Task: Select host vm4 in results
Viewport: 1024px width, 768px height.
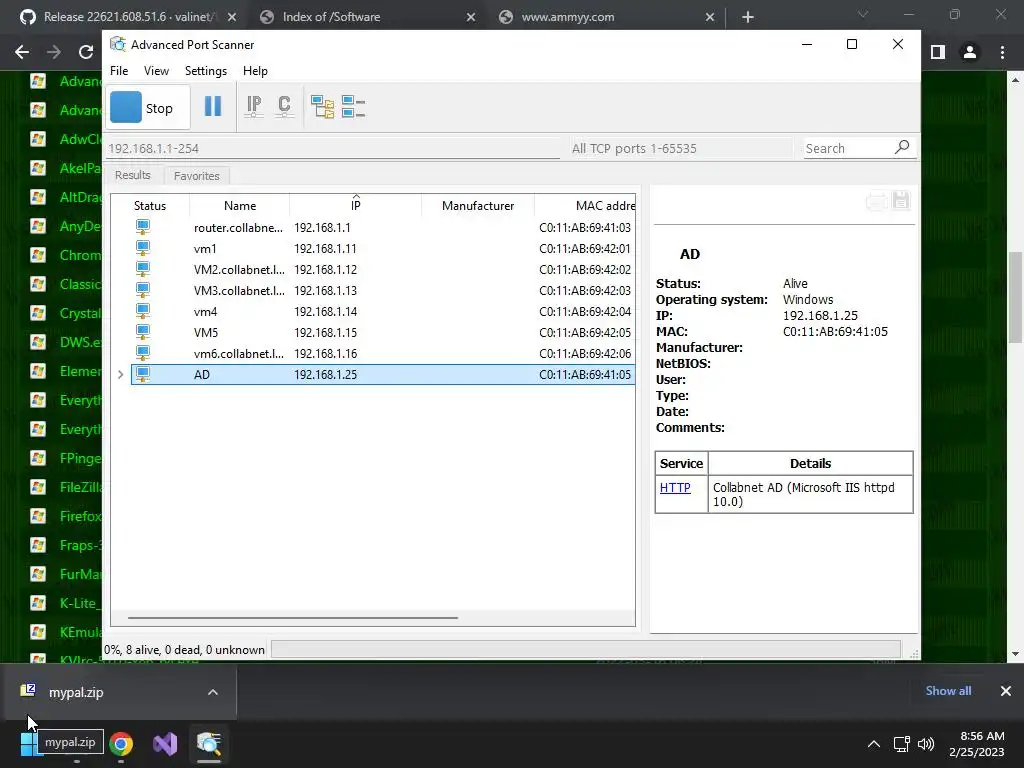Action: (x=383, y=312)
